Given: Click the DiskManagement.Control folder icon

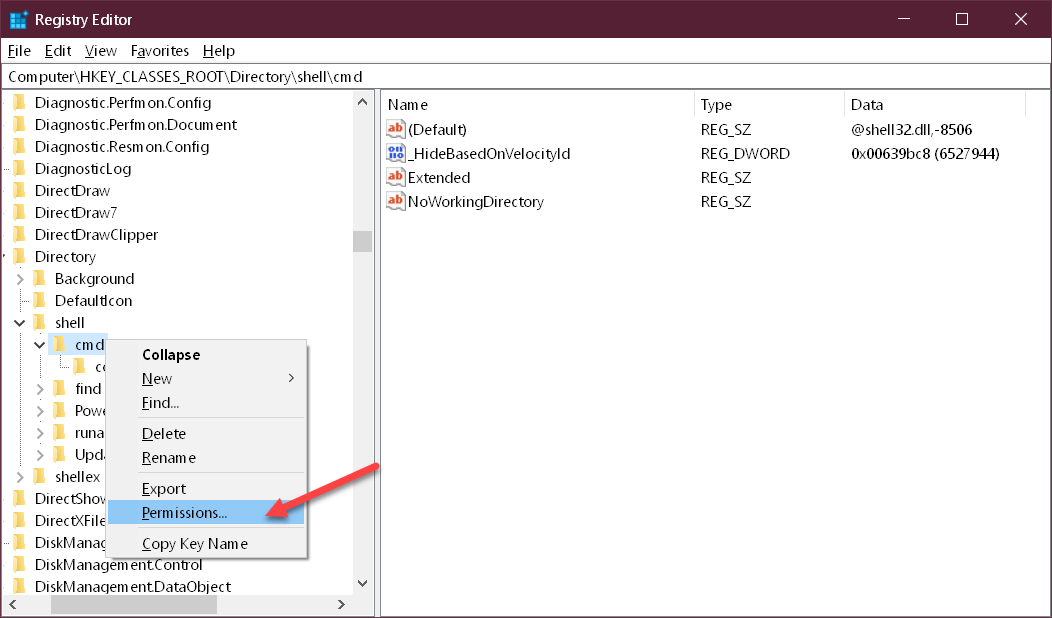Looking at the screenshot, I should (x=19, y=565).
